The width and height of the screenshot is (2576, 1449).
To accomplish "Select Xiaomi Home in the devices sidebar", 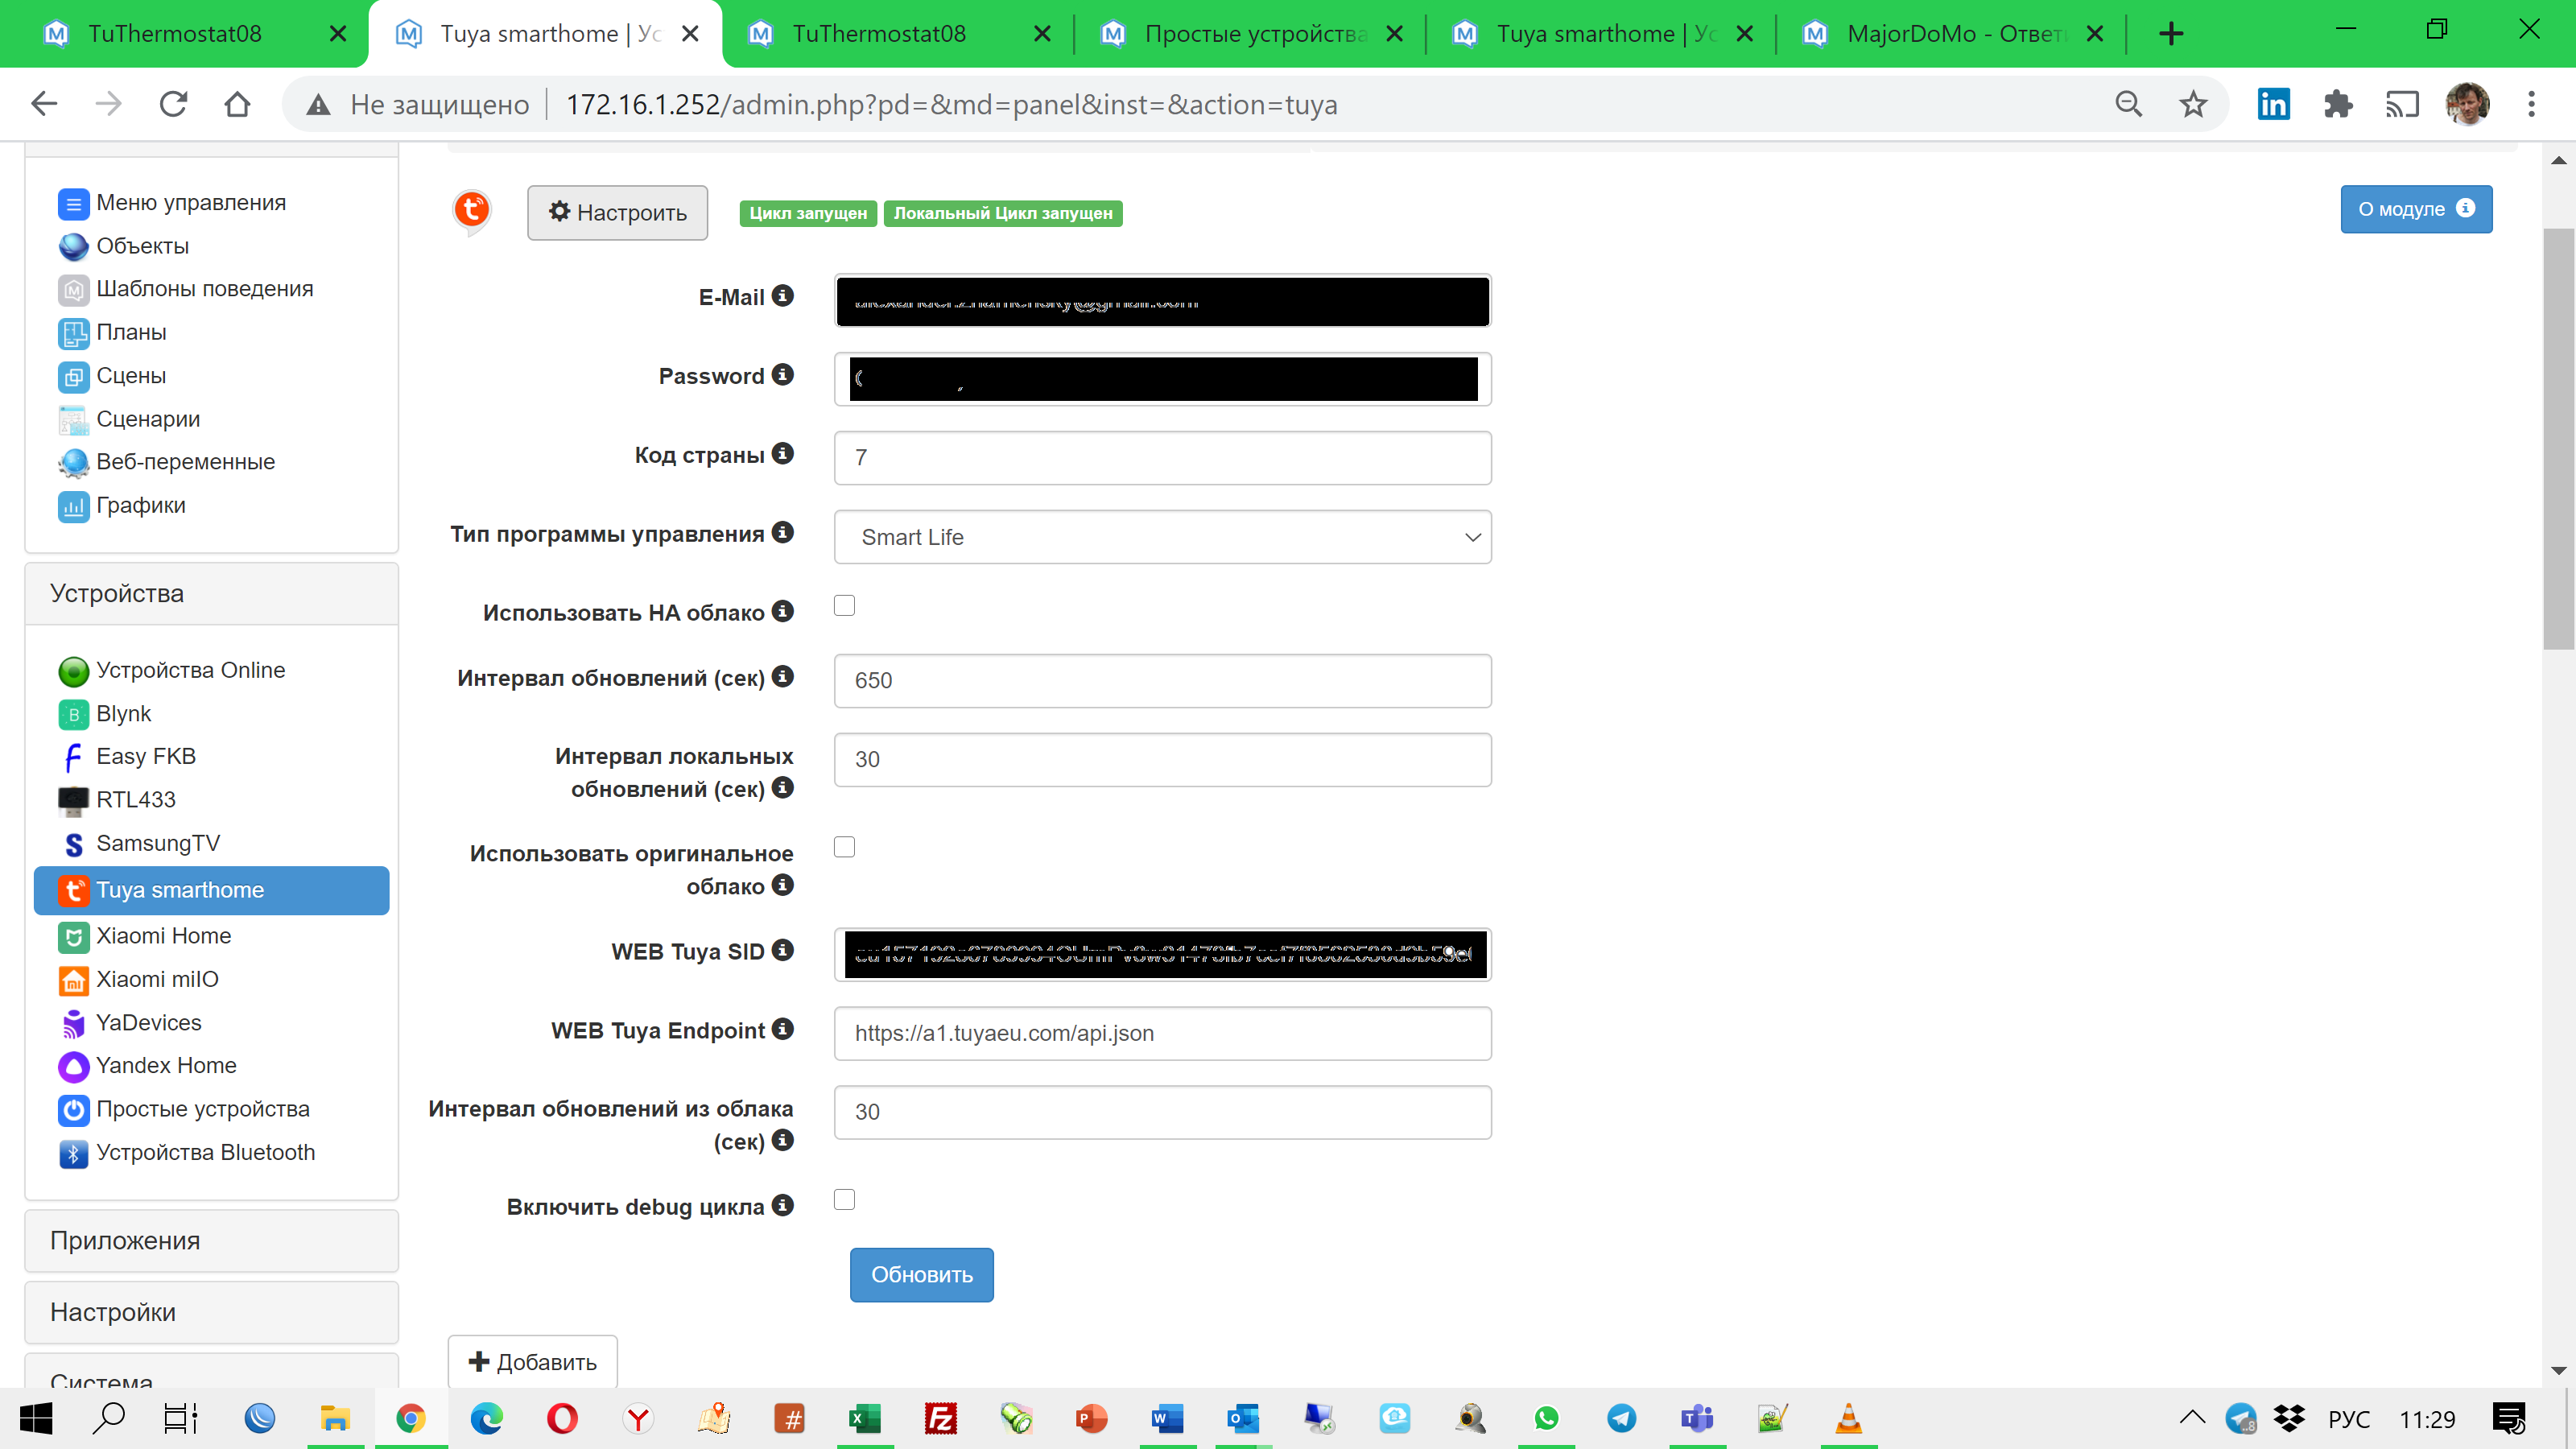I will (163, 936).
